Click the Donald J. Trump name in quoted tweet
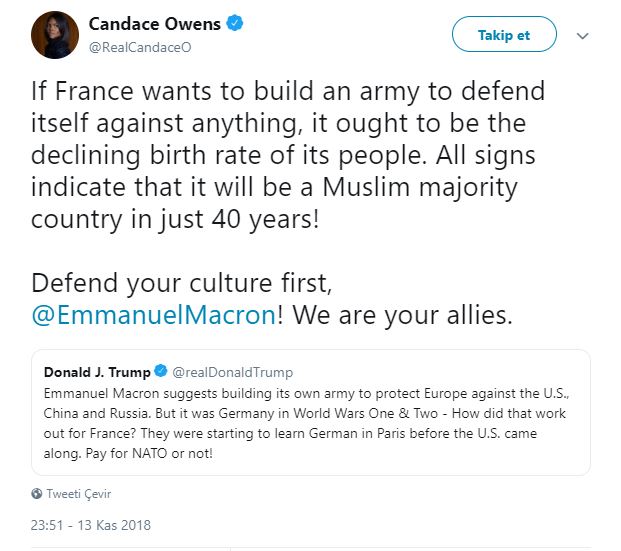Screen dimensions: 621x551 [x=97, y=372]
